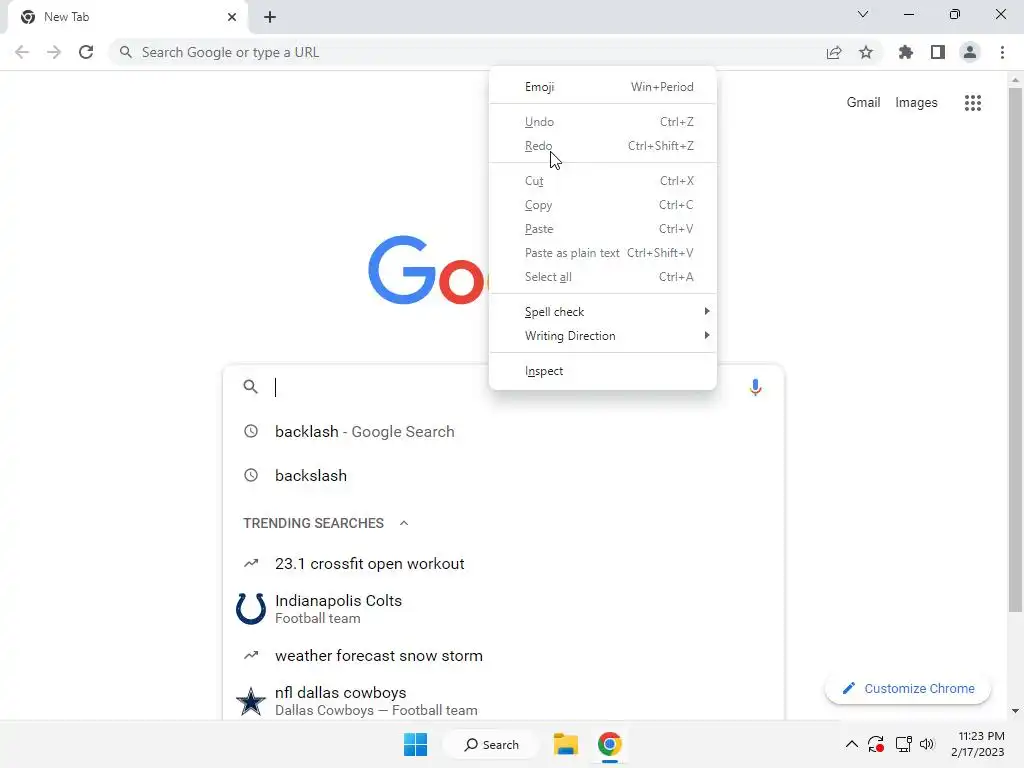Click into the Google search box

[x=503, y=387]
